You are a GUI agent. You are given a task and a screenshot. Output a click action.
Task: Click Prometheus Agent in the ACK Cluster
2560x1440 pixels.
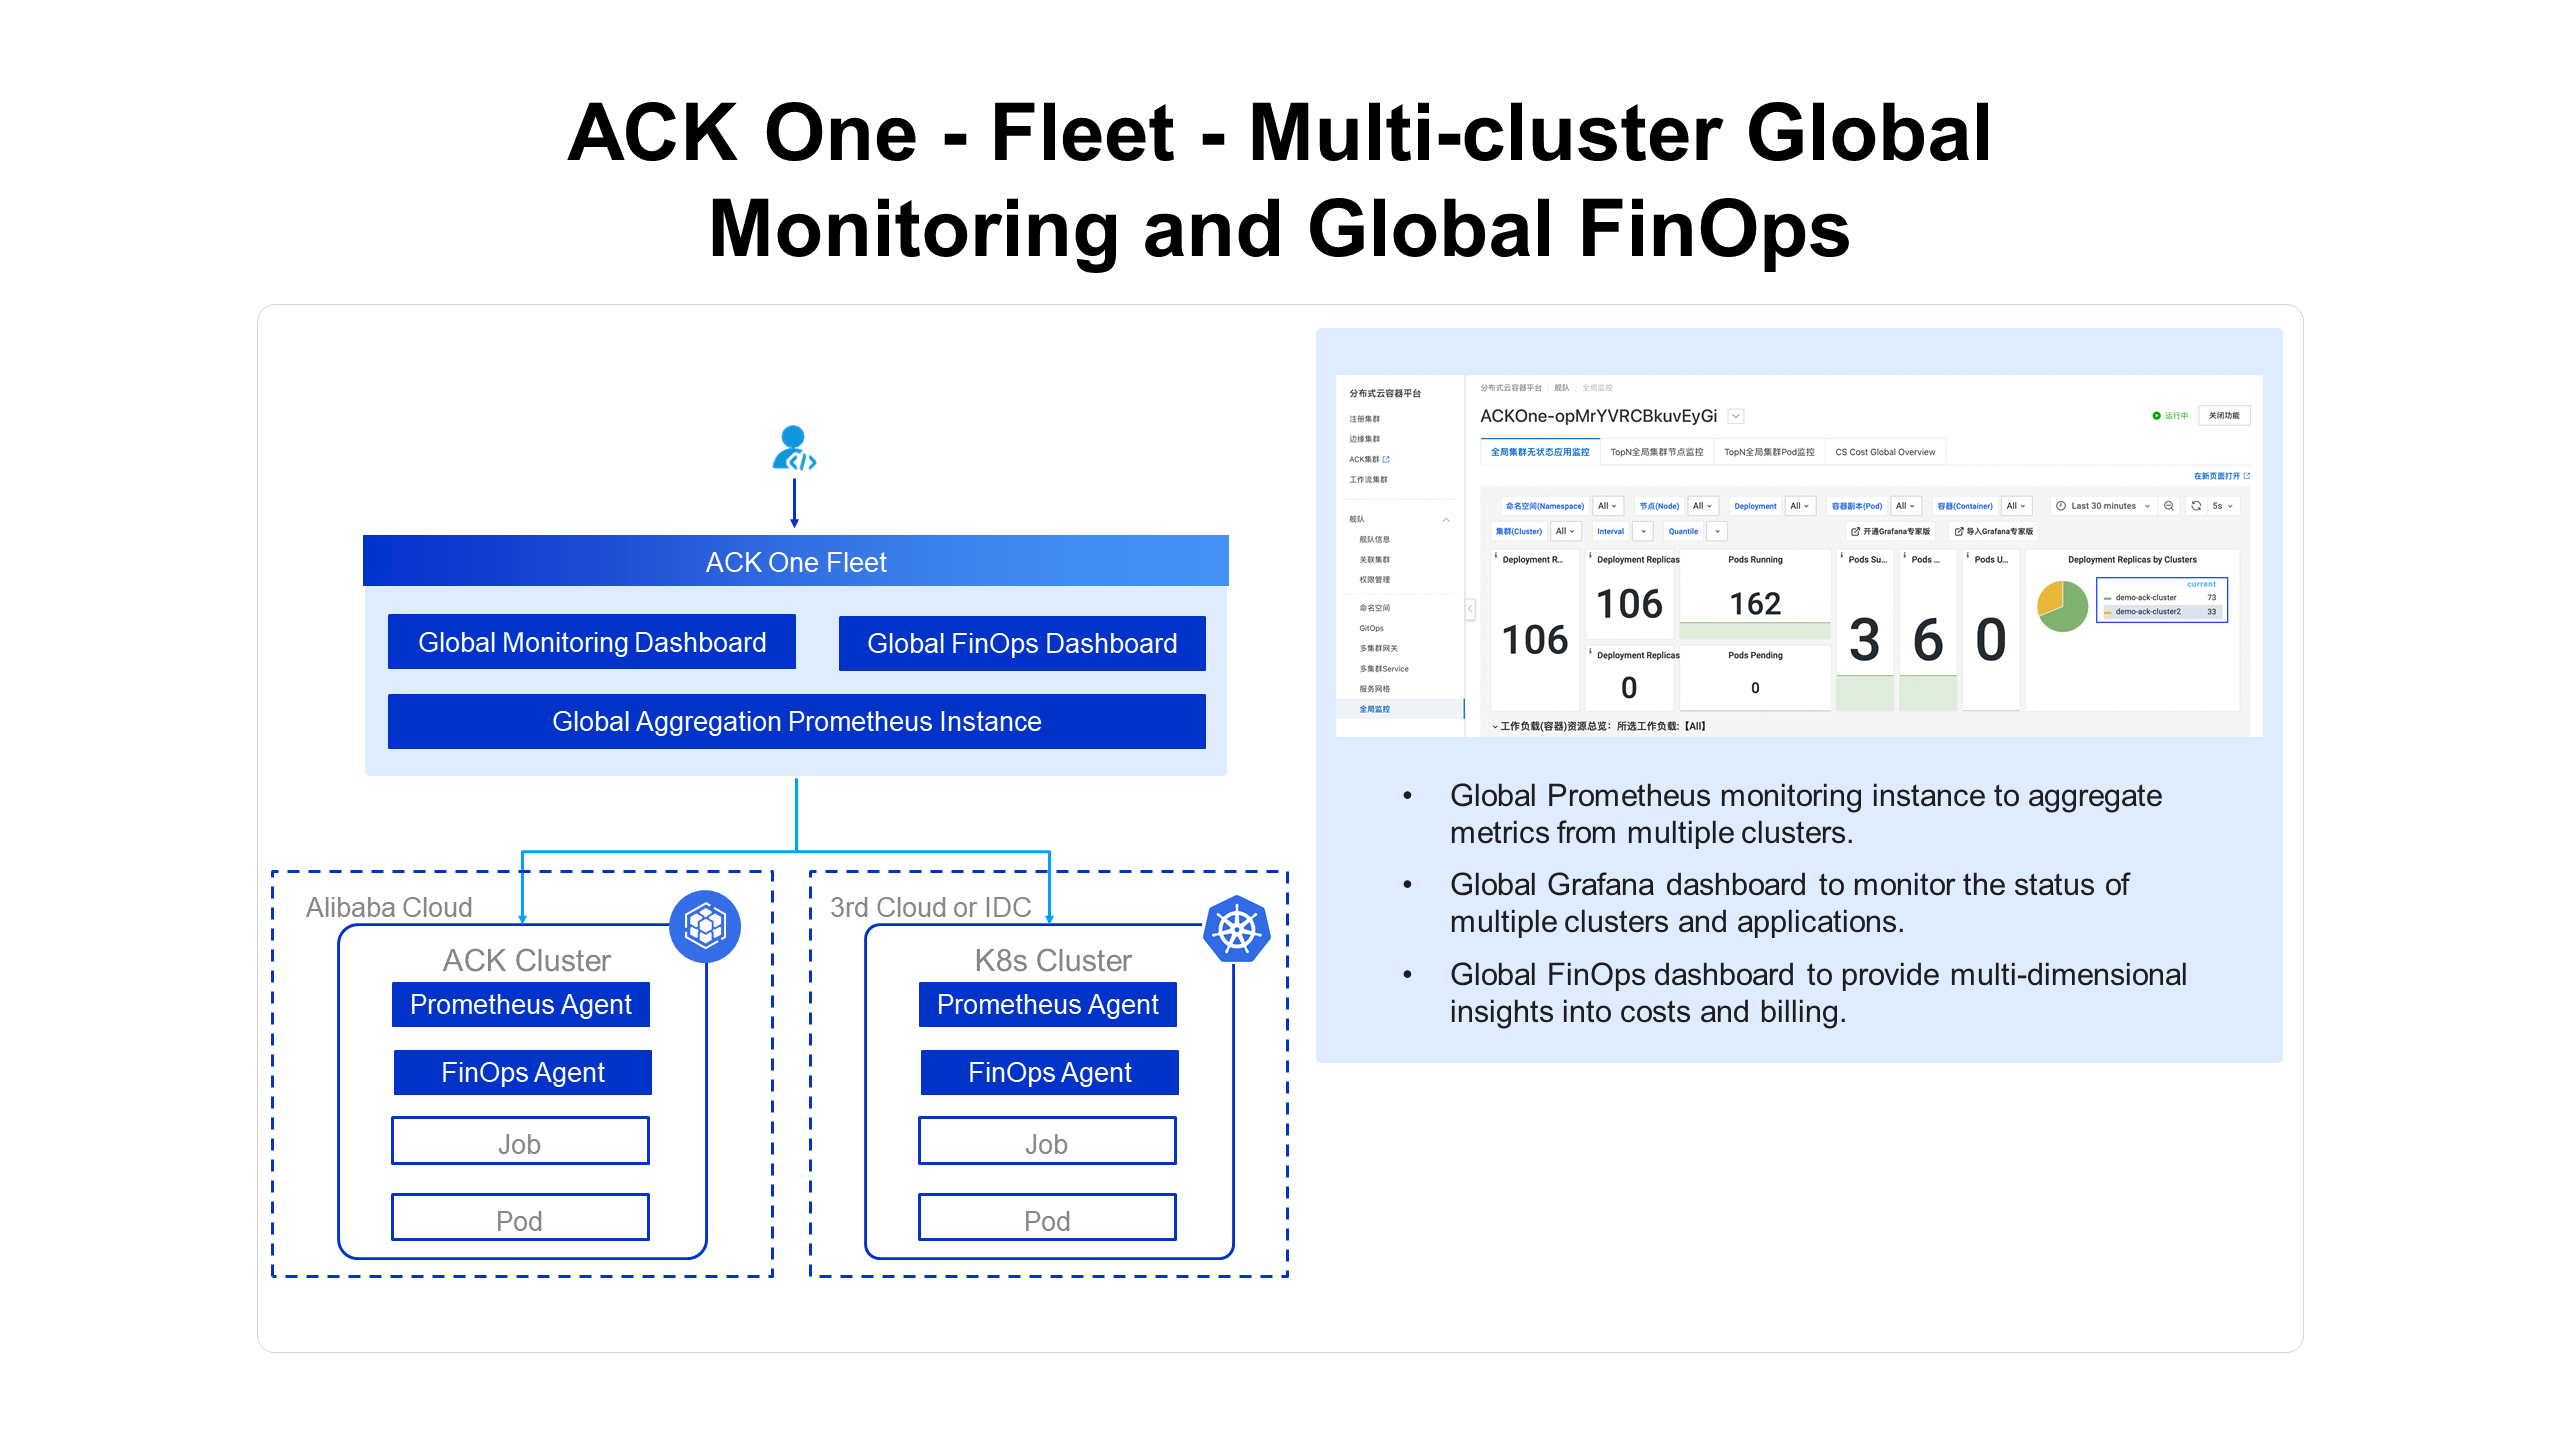[x=521, y=1005]
